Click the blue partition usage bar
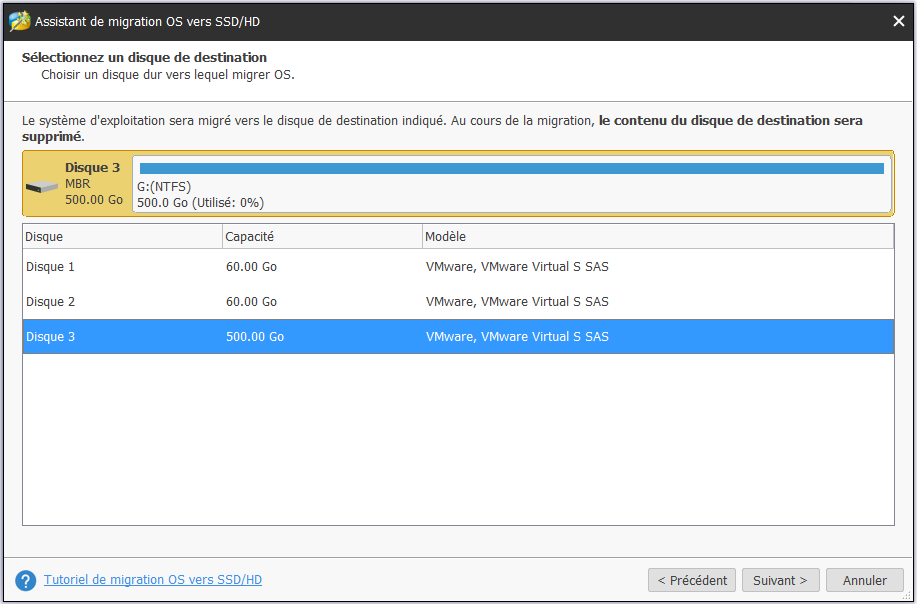The image size is (917, 604). 511,168
